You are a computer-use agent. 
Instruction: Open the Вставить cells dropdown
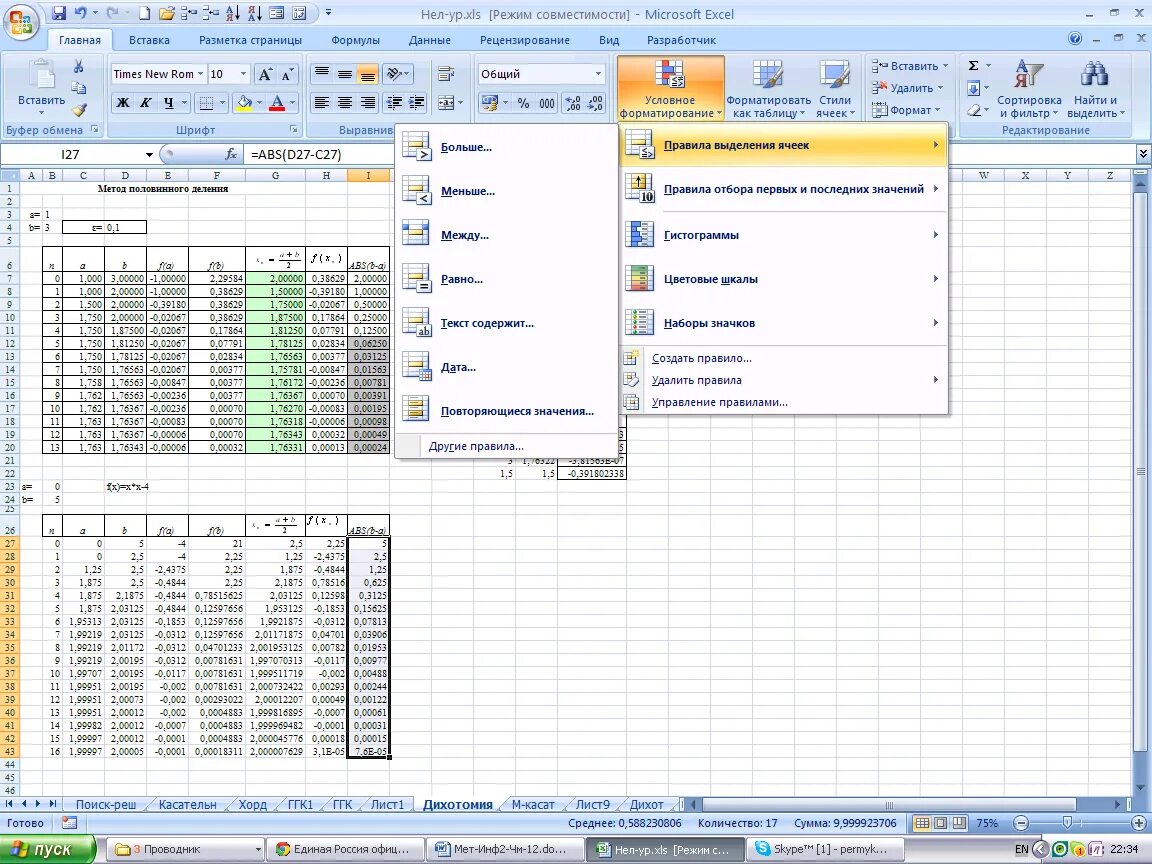910,66
